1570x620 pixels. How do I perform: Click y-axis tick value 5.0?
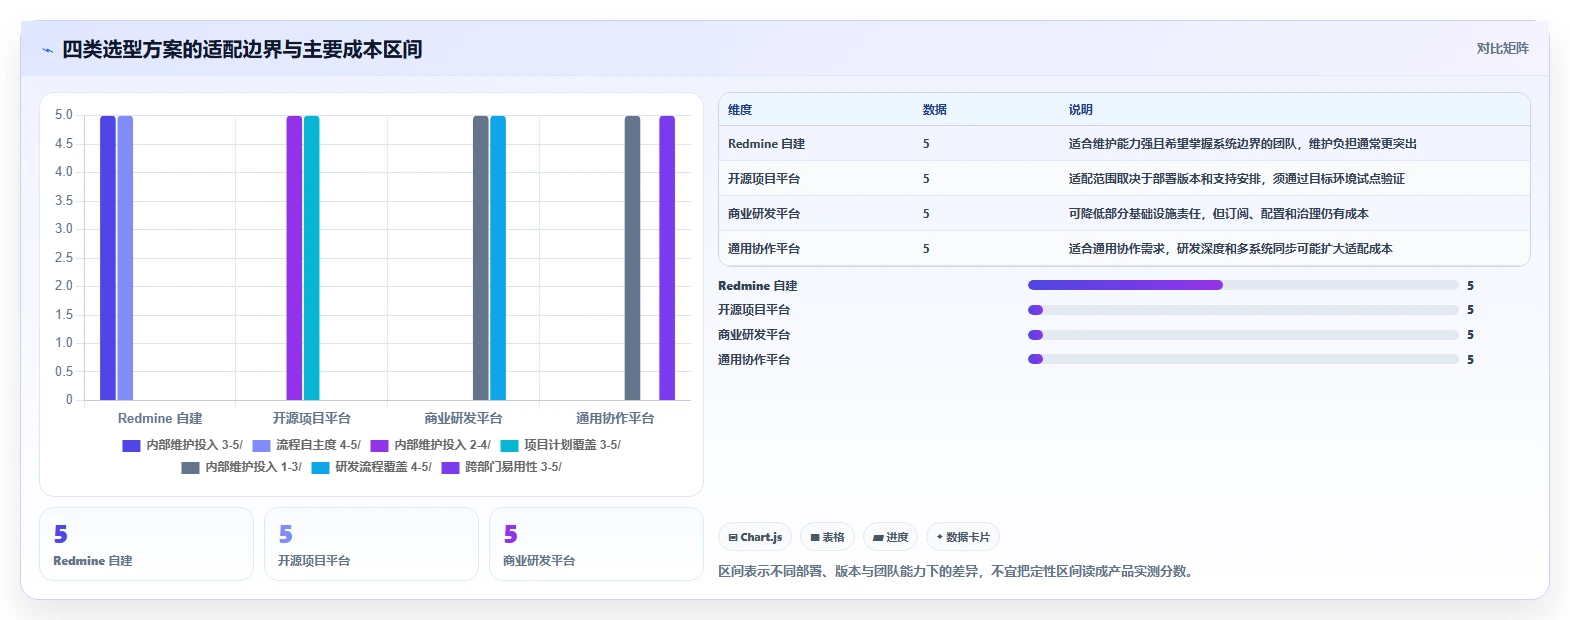[64, 115]
